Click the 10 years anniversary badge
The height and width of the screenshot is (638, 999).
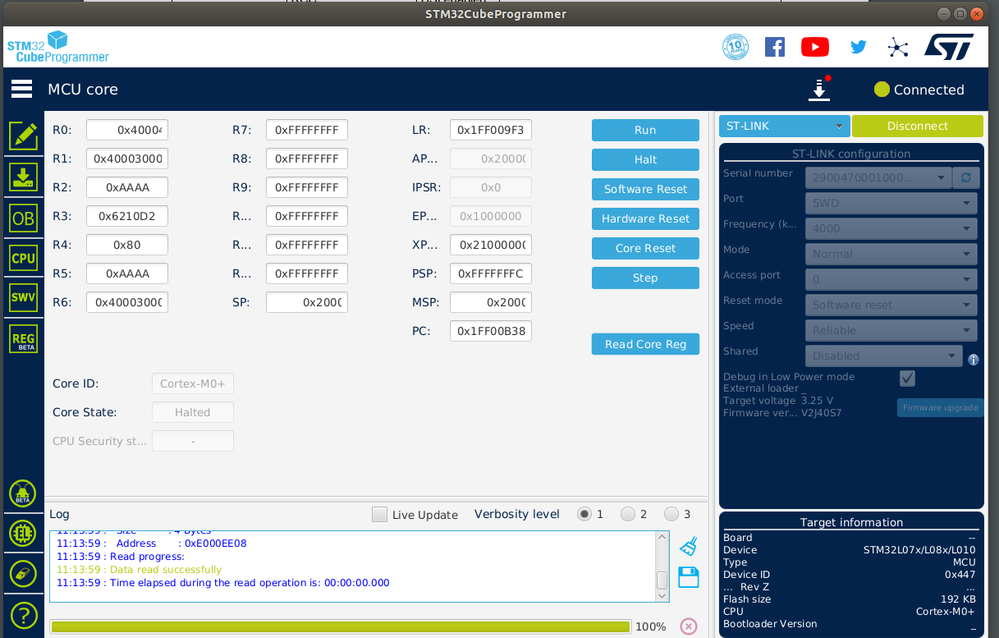[735, 47]
